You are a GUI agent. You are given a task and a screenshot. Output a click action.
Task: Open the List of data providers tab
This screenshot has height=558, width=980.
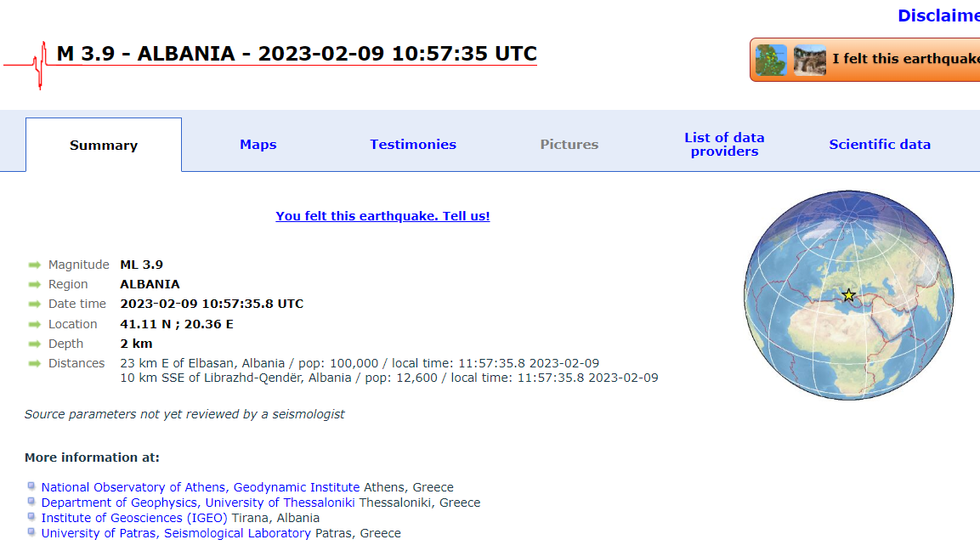coord(724,145)
